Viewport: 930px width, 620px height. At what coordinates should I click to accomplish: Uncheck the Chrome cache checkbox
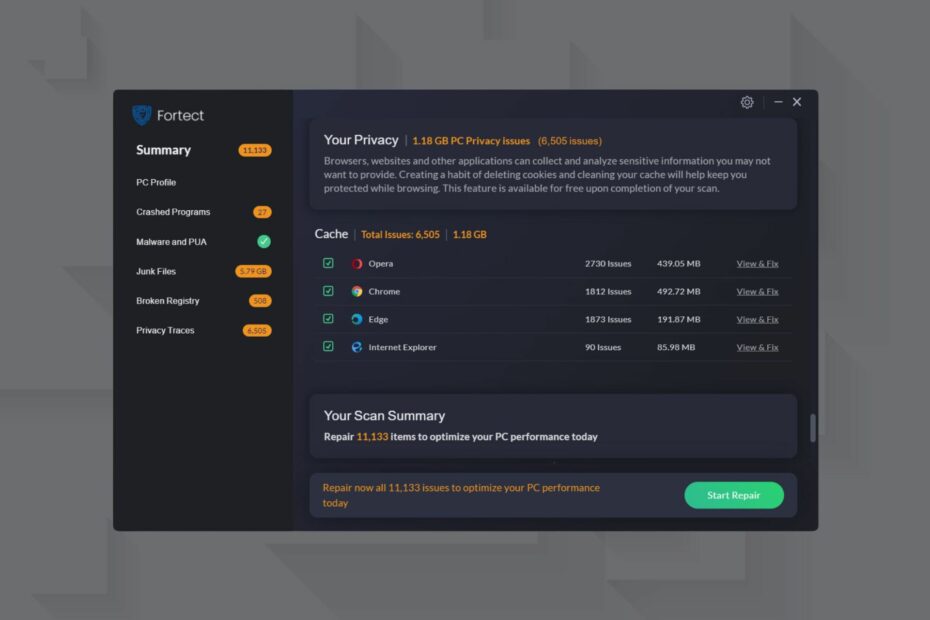[x=328, y=291]
